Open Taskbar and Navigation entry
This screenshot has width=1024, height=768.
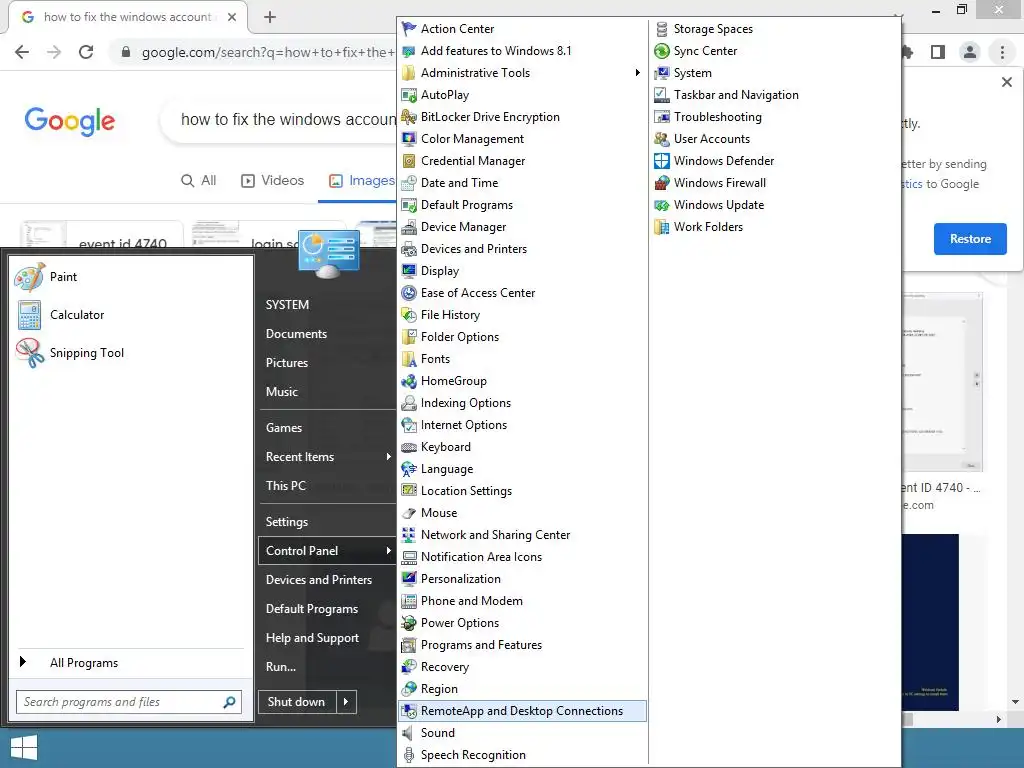pyautogui.click(x=735, y=95)
